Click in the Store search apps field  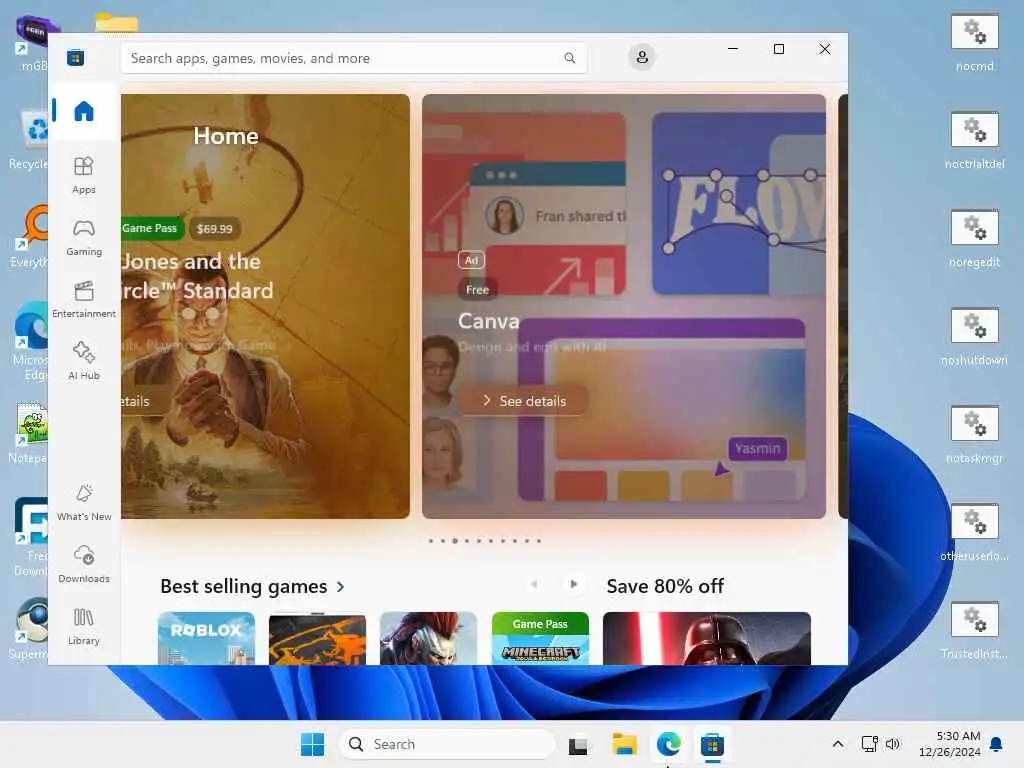354,58
